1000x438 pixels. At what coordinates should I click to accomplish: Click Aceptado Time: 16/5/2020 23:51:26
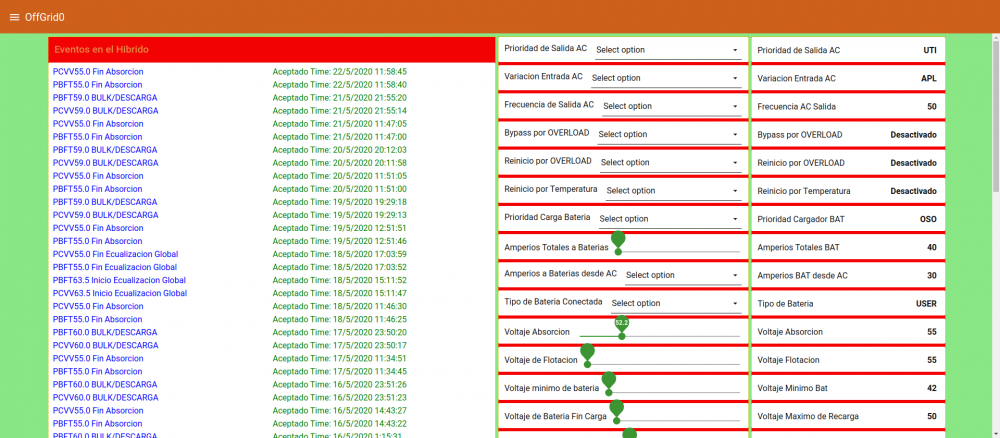pyautogui.click(x=339, y=384)
